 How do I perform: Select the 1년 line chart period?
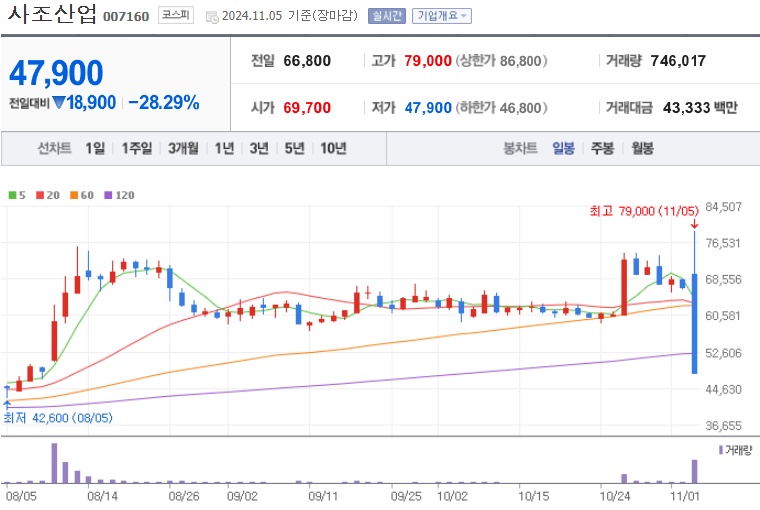pos(224,148)
